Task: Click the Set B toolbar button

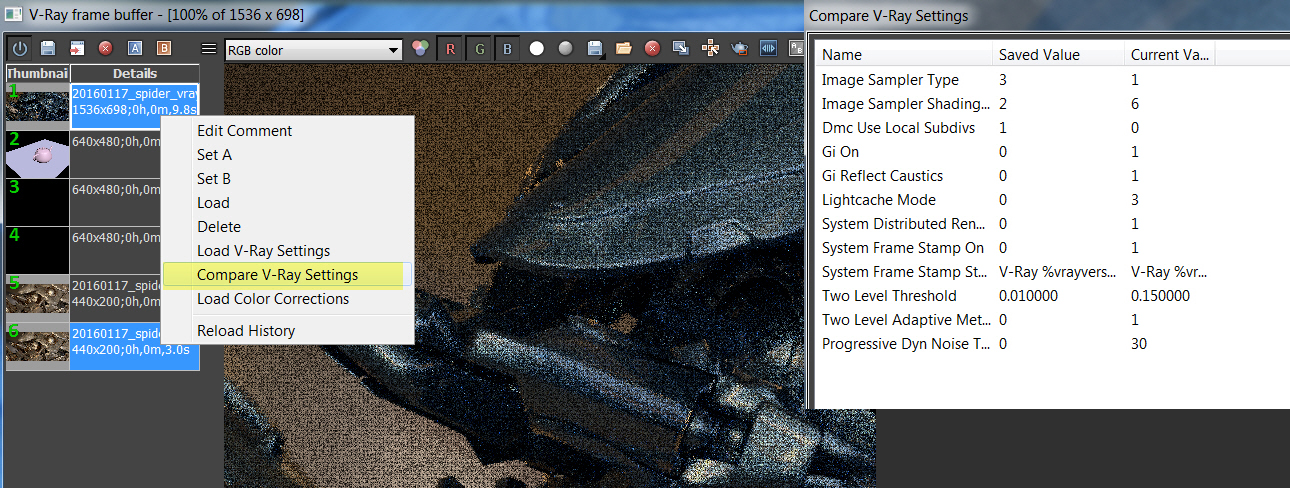Action: (x=164, y=48)
